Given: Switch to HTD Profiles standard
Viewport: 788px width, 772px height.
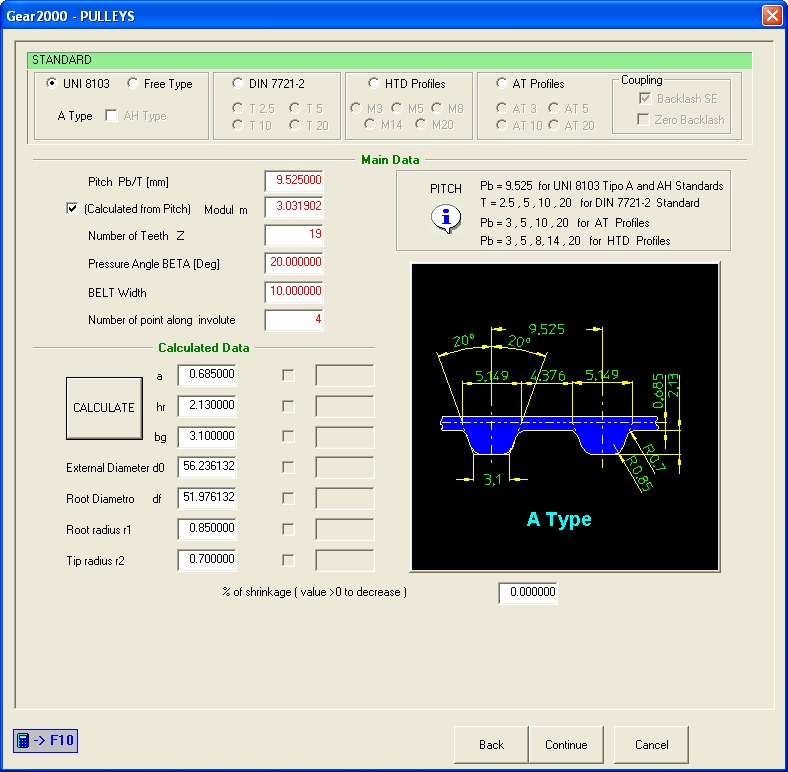Looking at the screenshot, I should point(374,84).
